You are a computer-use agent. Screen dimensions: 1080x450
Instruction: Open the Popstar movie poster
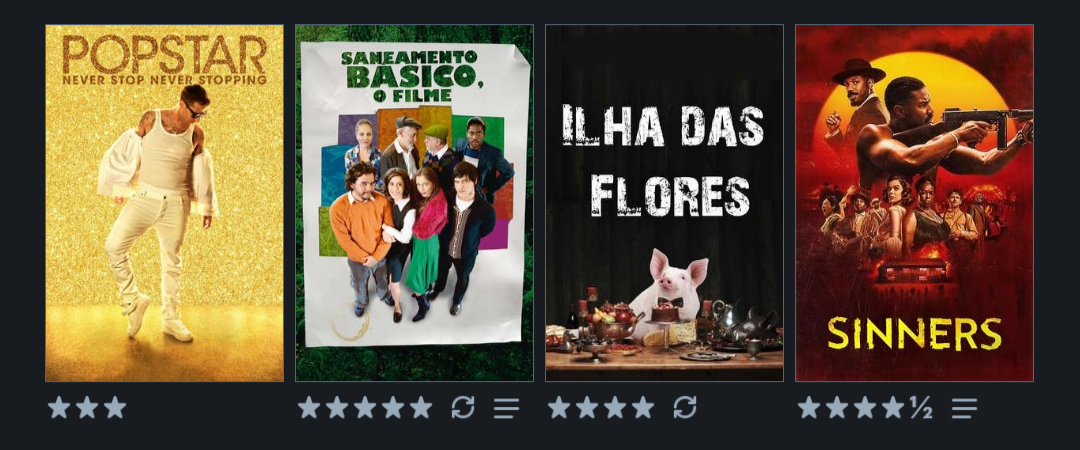pos(165,203)
